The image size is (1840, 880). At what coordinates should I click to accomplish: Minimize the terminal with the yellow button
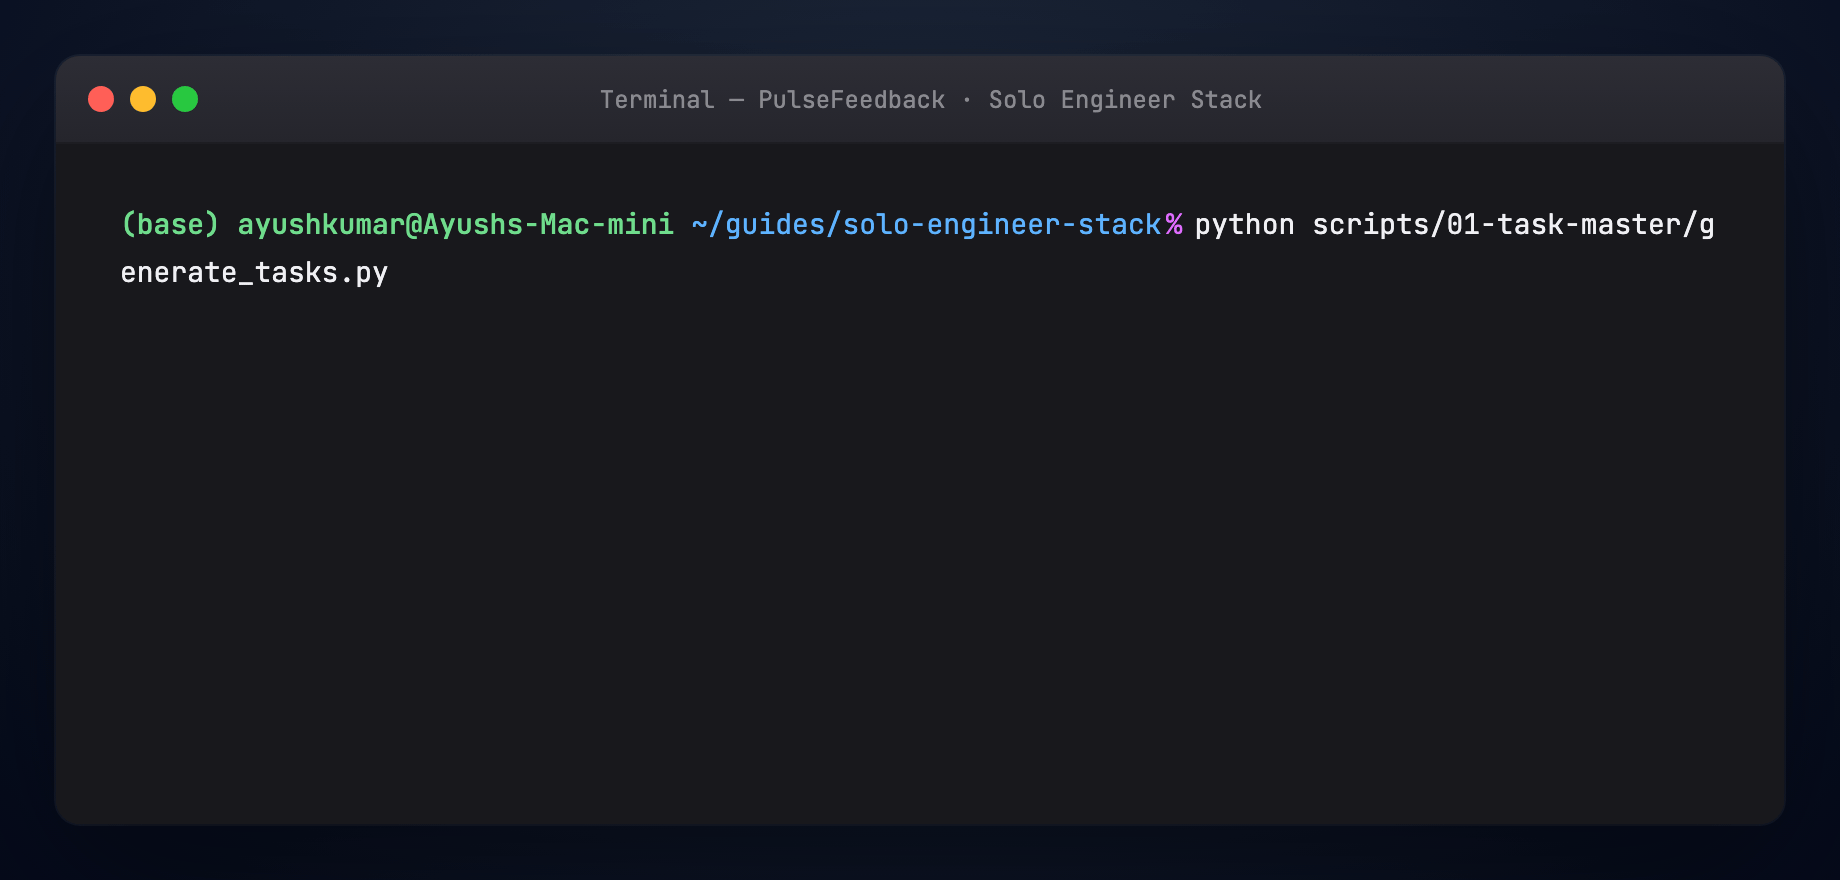pyautogui.click(x=143, y=99)
